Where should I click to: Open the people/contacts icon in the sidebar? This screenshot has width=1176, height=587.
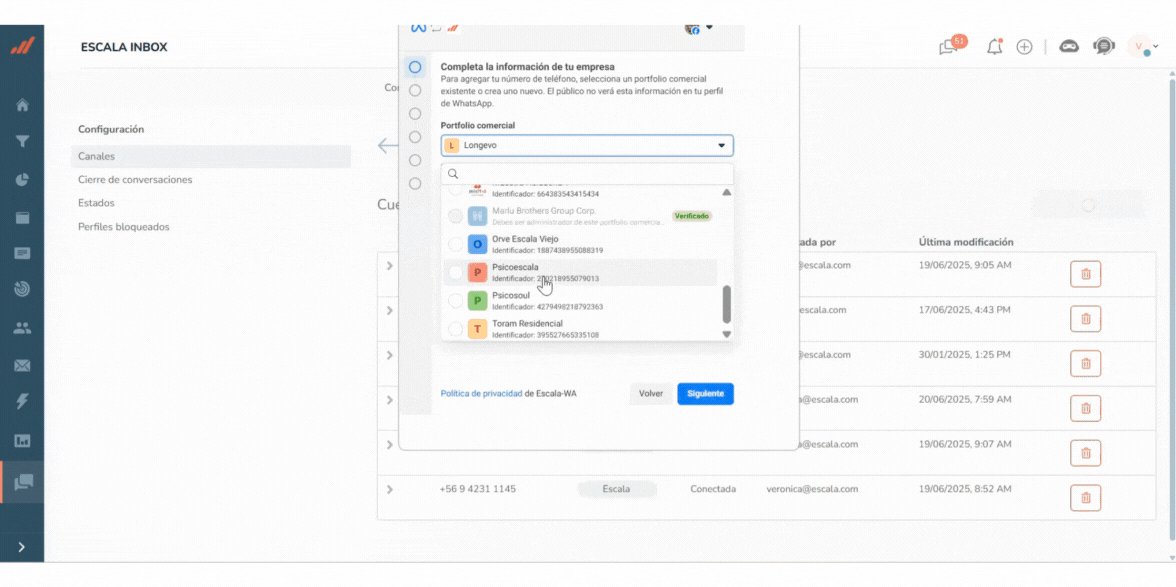click(x=22, y=328)
